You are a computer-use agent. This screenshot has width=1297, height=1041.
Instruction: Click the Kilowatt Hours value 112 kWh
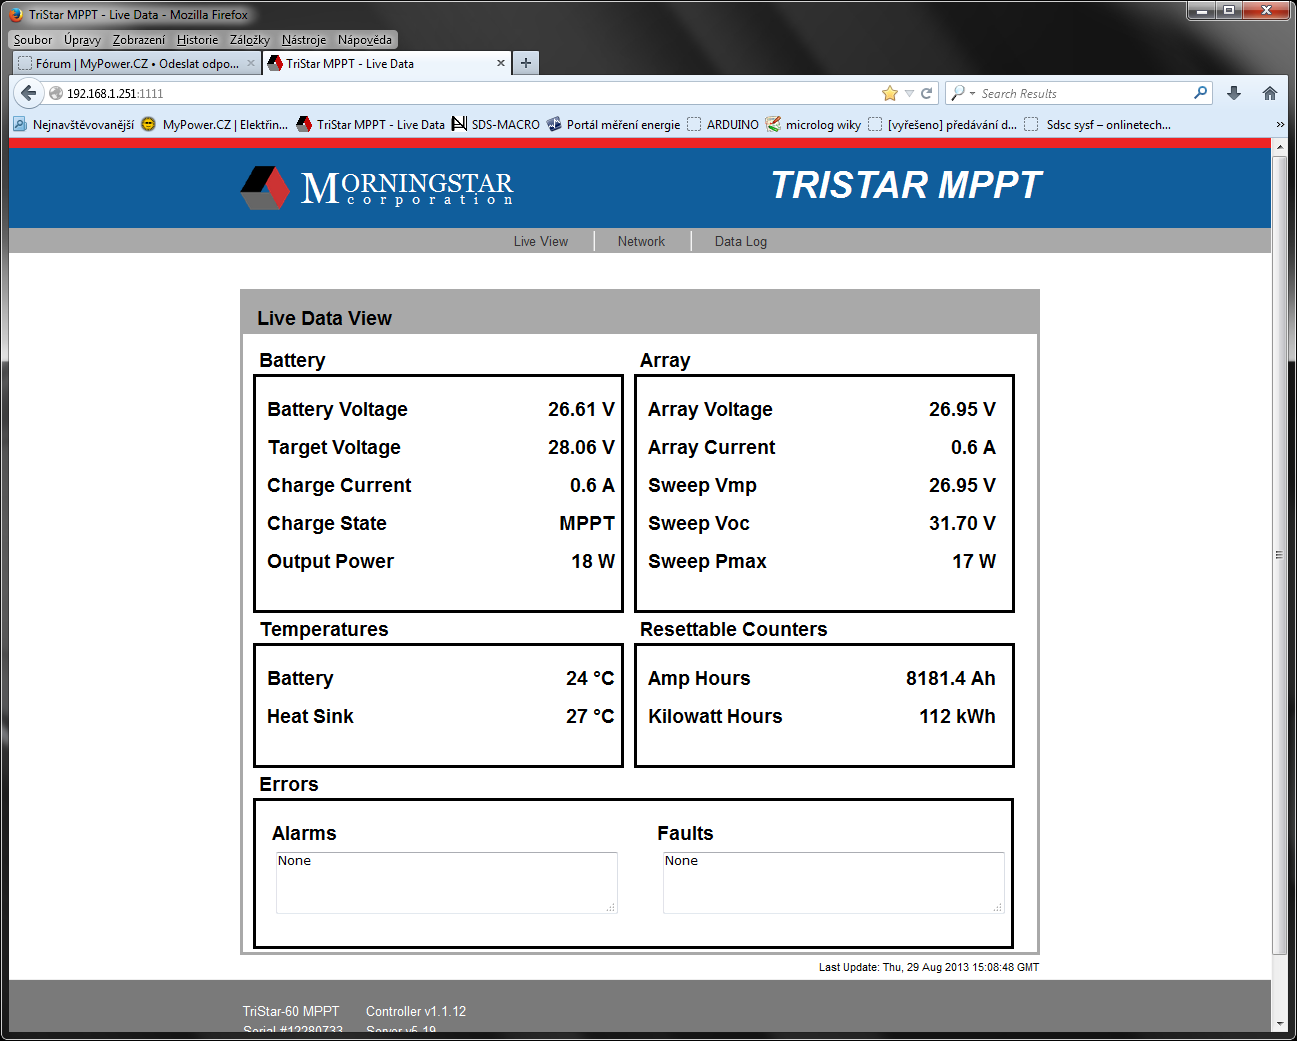[x=958, y=716]
